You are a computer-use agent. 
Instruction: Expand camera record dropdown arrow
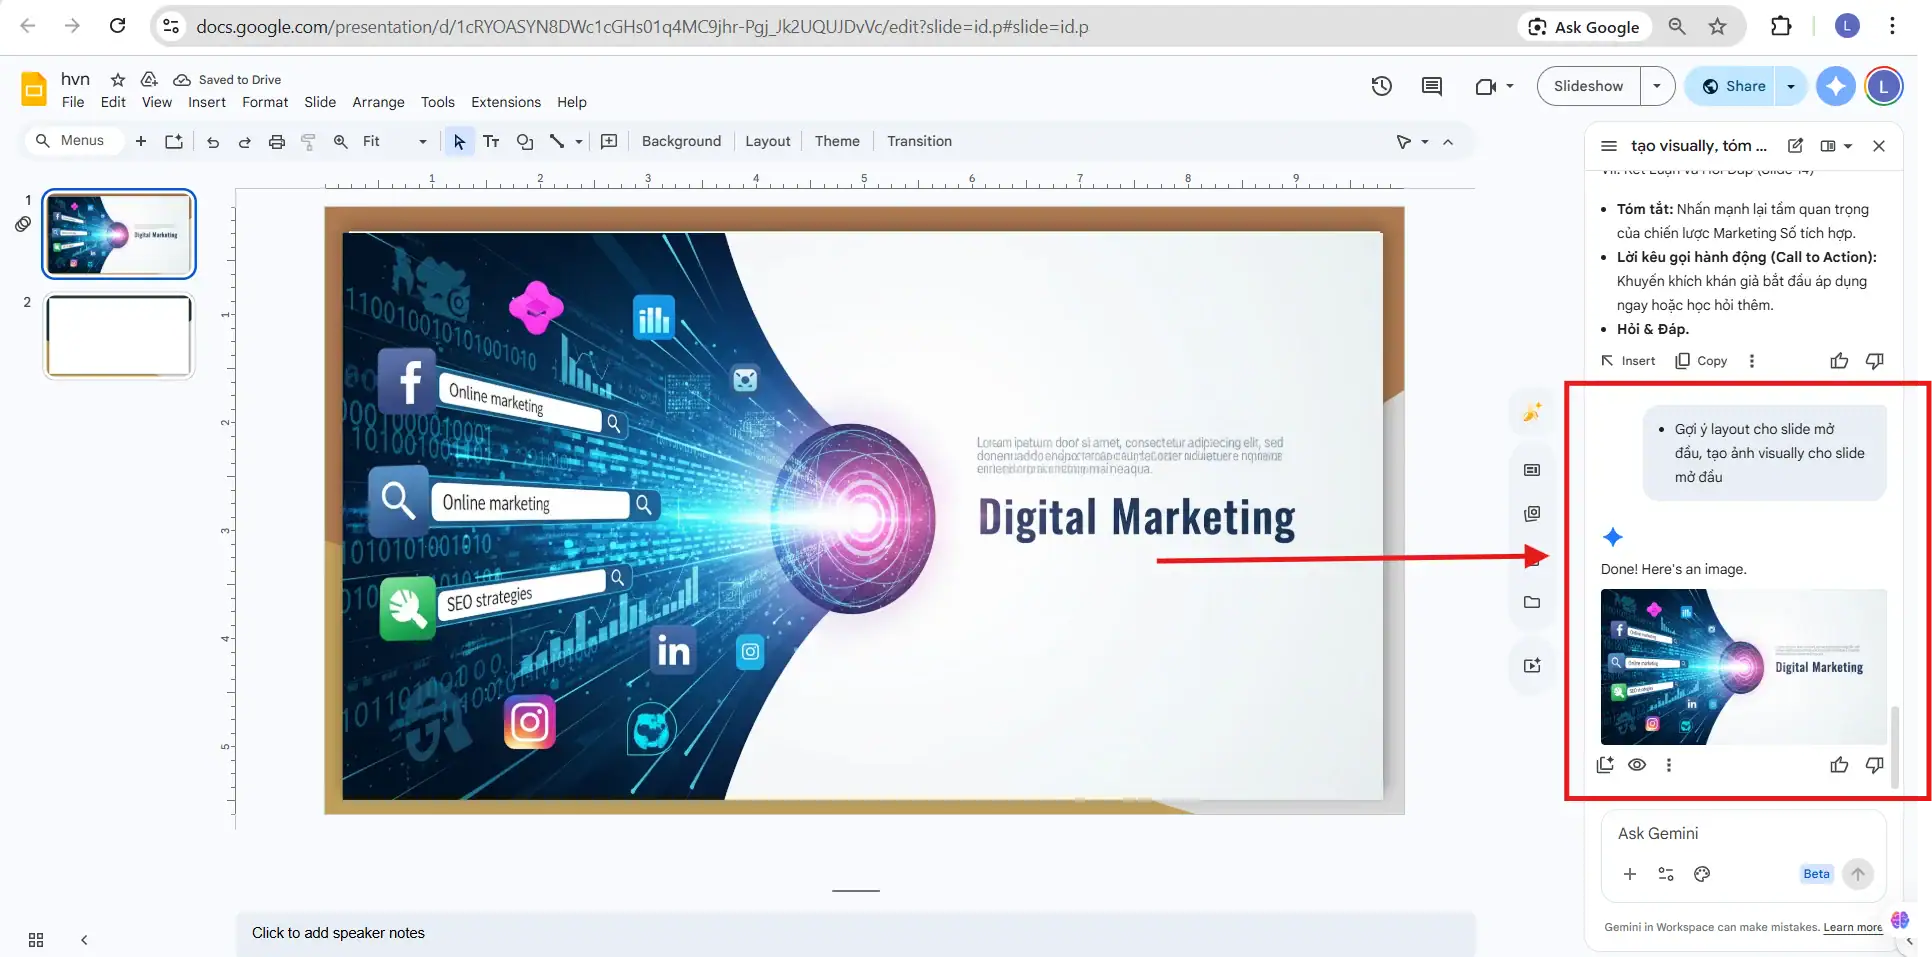(x=1510, y=86)
